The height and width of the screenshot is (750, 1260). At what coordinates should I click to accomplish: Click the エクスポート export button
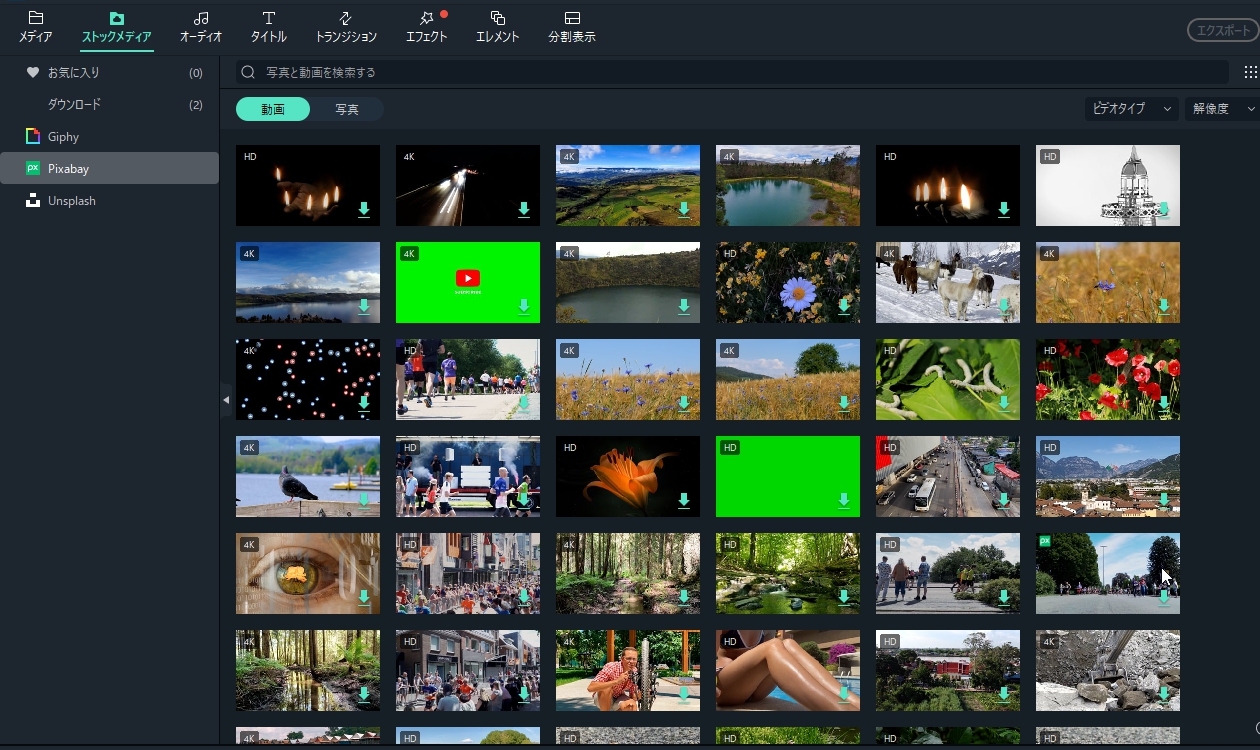[1222, 31]
